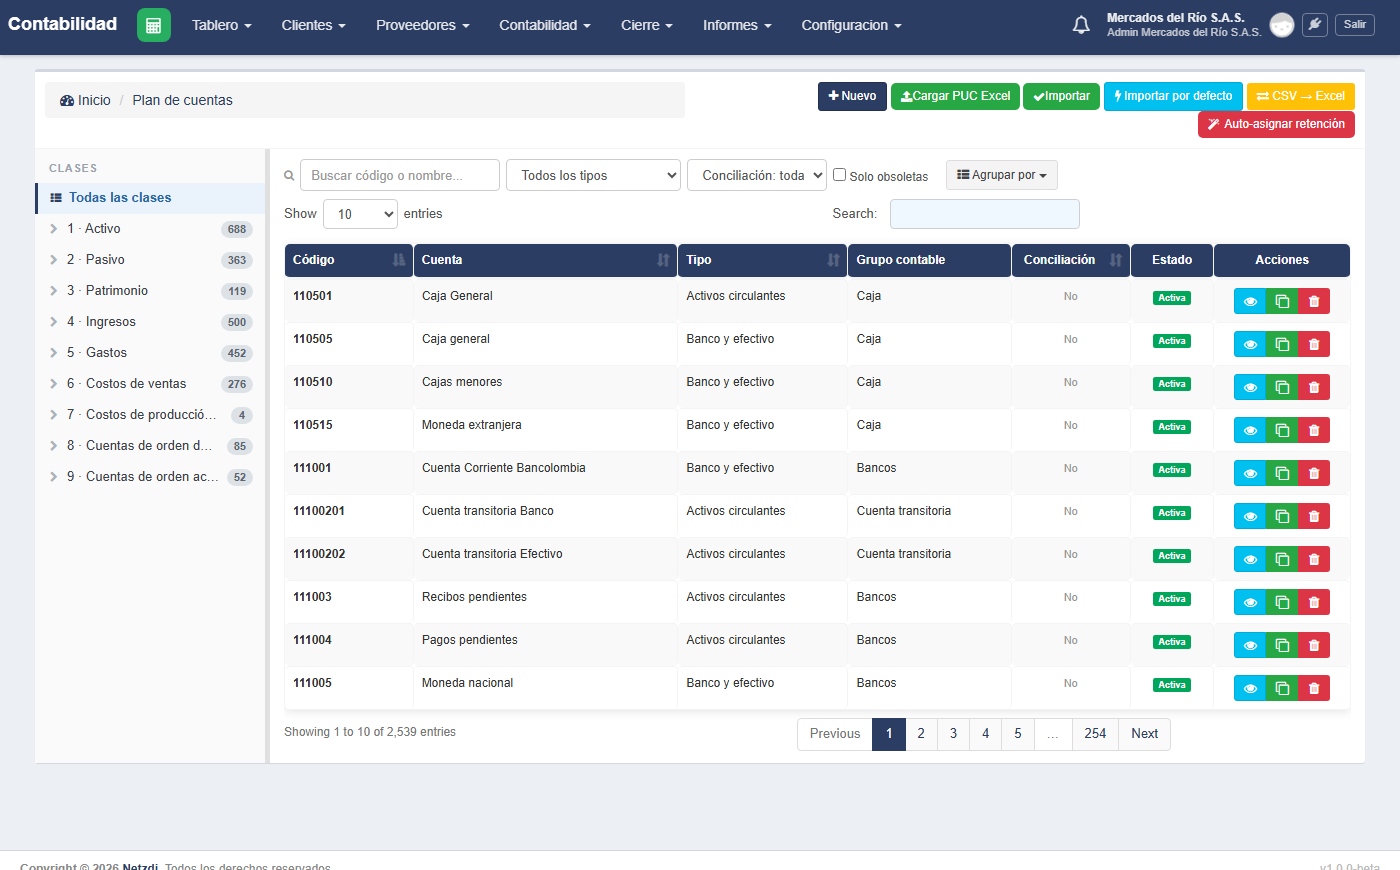The image size is (1400, 870).
Task: Change the show entries count dropdown
Action: [360, 214]
